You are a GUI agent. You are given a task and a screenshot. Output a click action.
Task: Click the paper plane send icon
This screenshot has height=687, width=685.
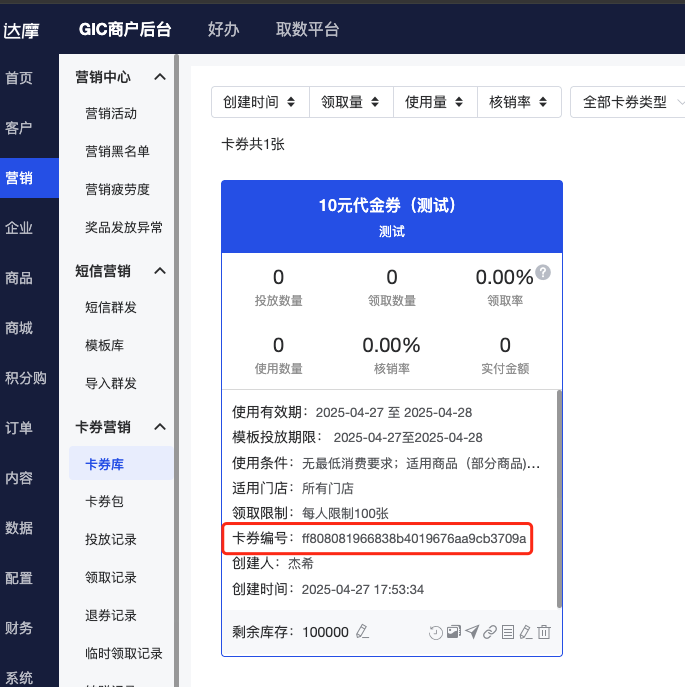click(x=472, y=632)
